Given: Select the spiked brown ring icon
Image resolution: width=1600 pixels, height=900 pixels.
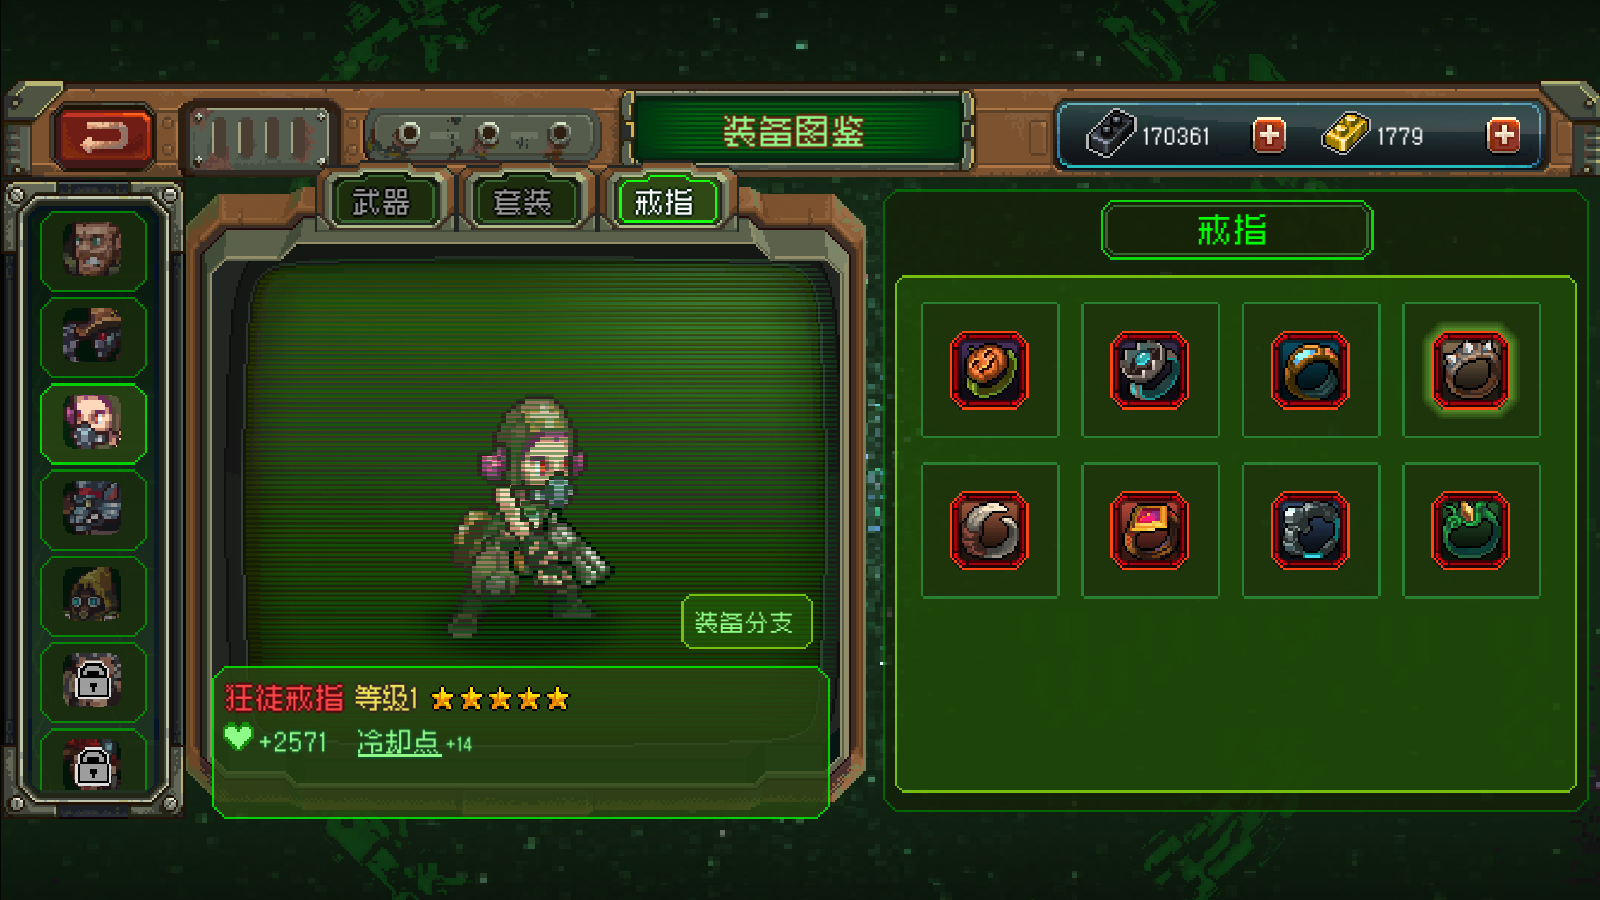Looking at the screenshot, I should (x=1471, y=370).
